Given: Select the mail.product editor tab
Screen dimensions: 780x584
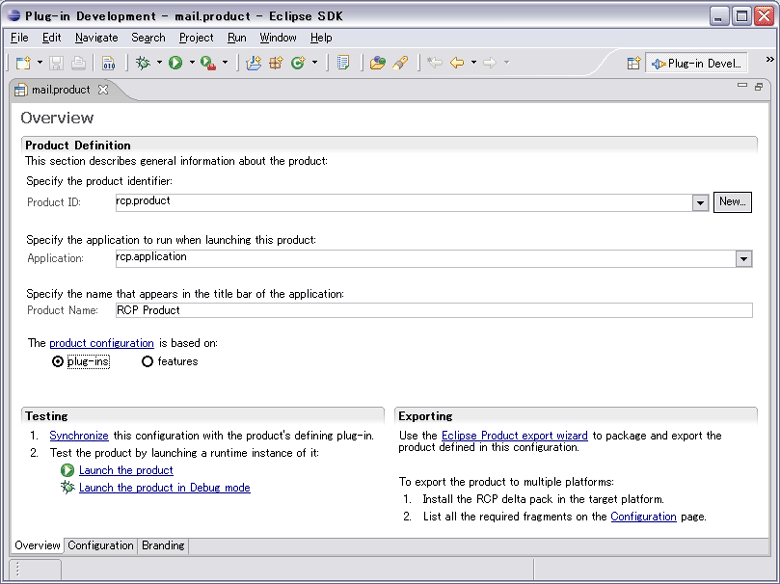Looking at the screenshot, I should pos(61,90).
